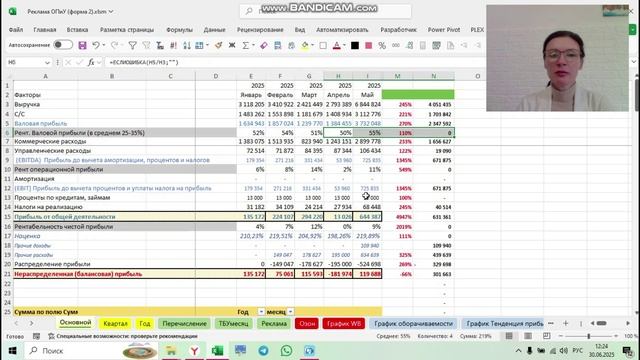Screen dimensions: 640x360
Task: Open the red Озон sheet tab
Action: tap(307, 323)
